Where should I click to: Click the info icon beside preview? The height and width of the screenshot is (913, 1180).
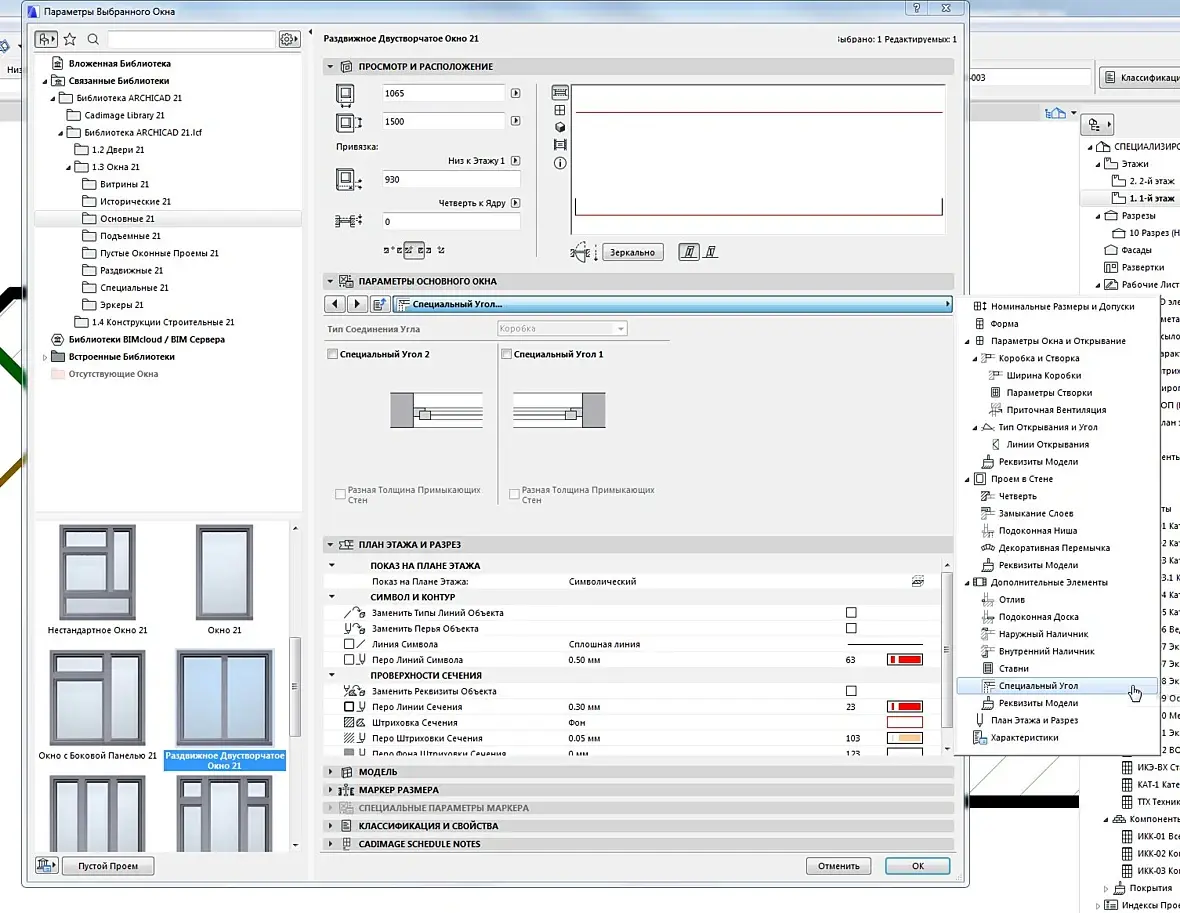[560, 163]
